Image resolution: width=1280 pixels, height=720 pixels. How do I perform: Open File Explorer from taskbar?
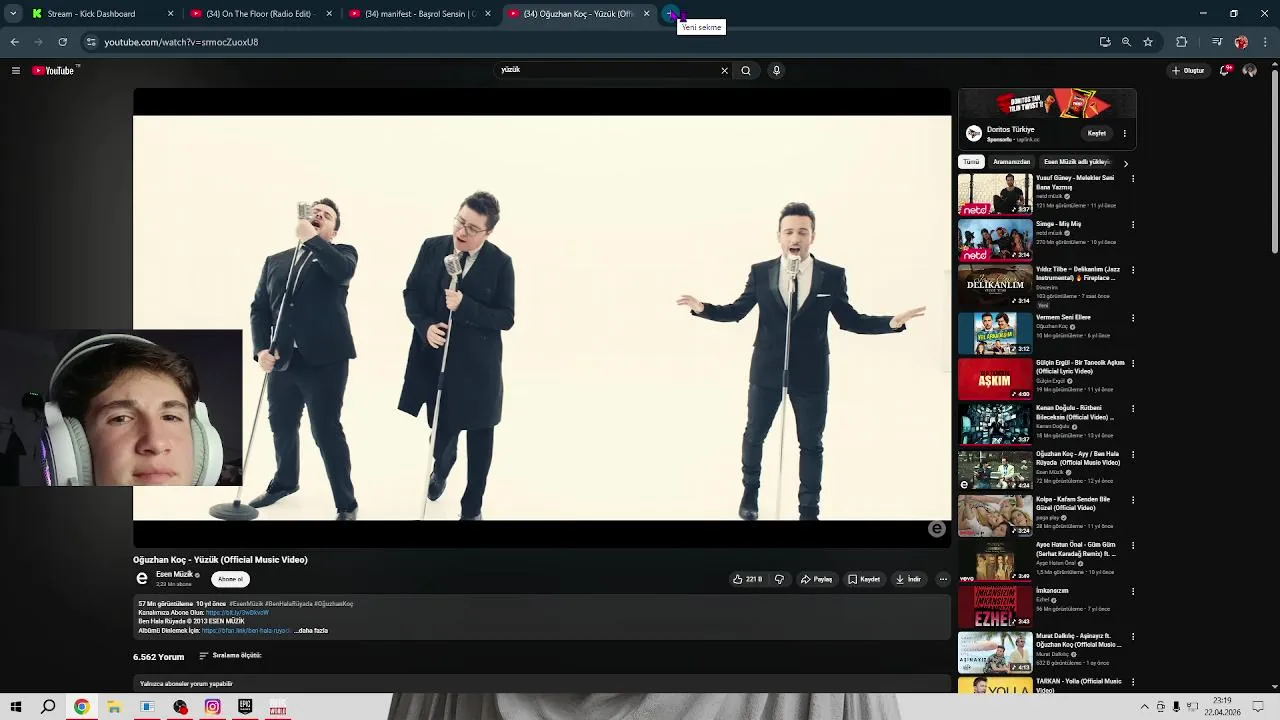(114, 707)
